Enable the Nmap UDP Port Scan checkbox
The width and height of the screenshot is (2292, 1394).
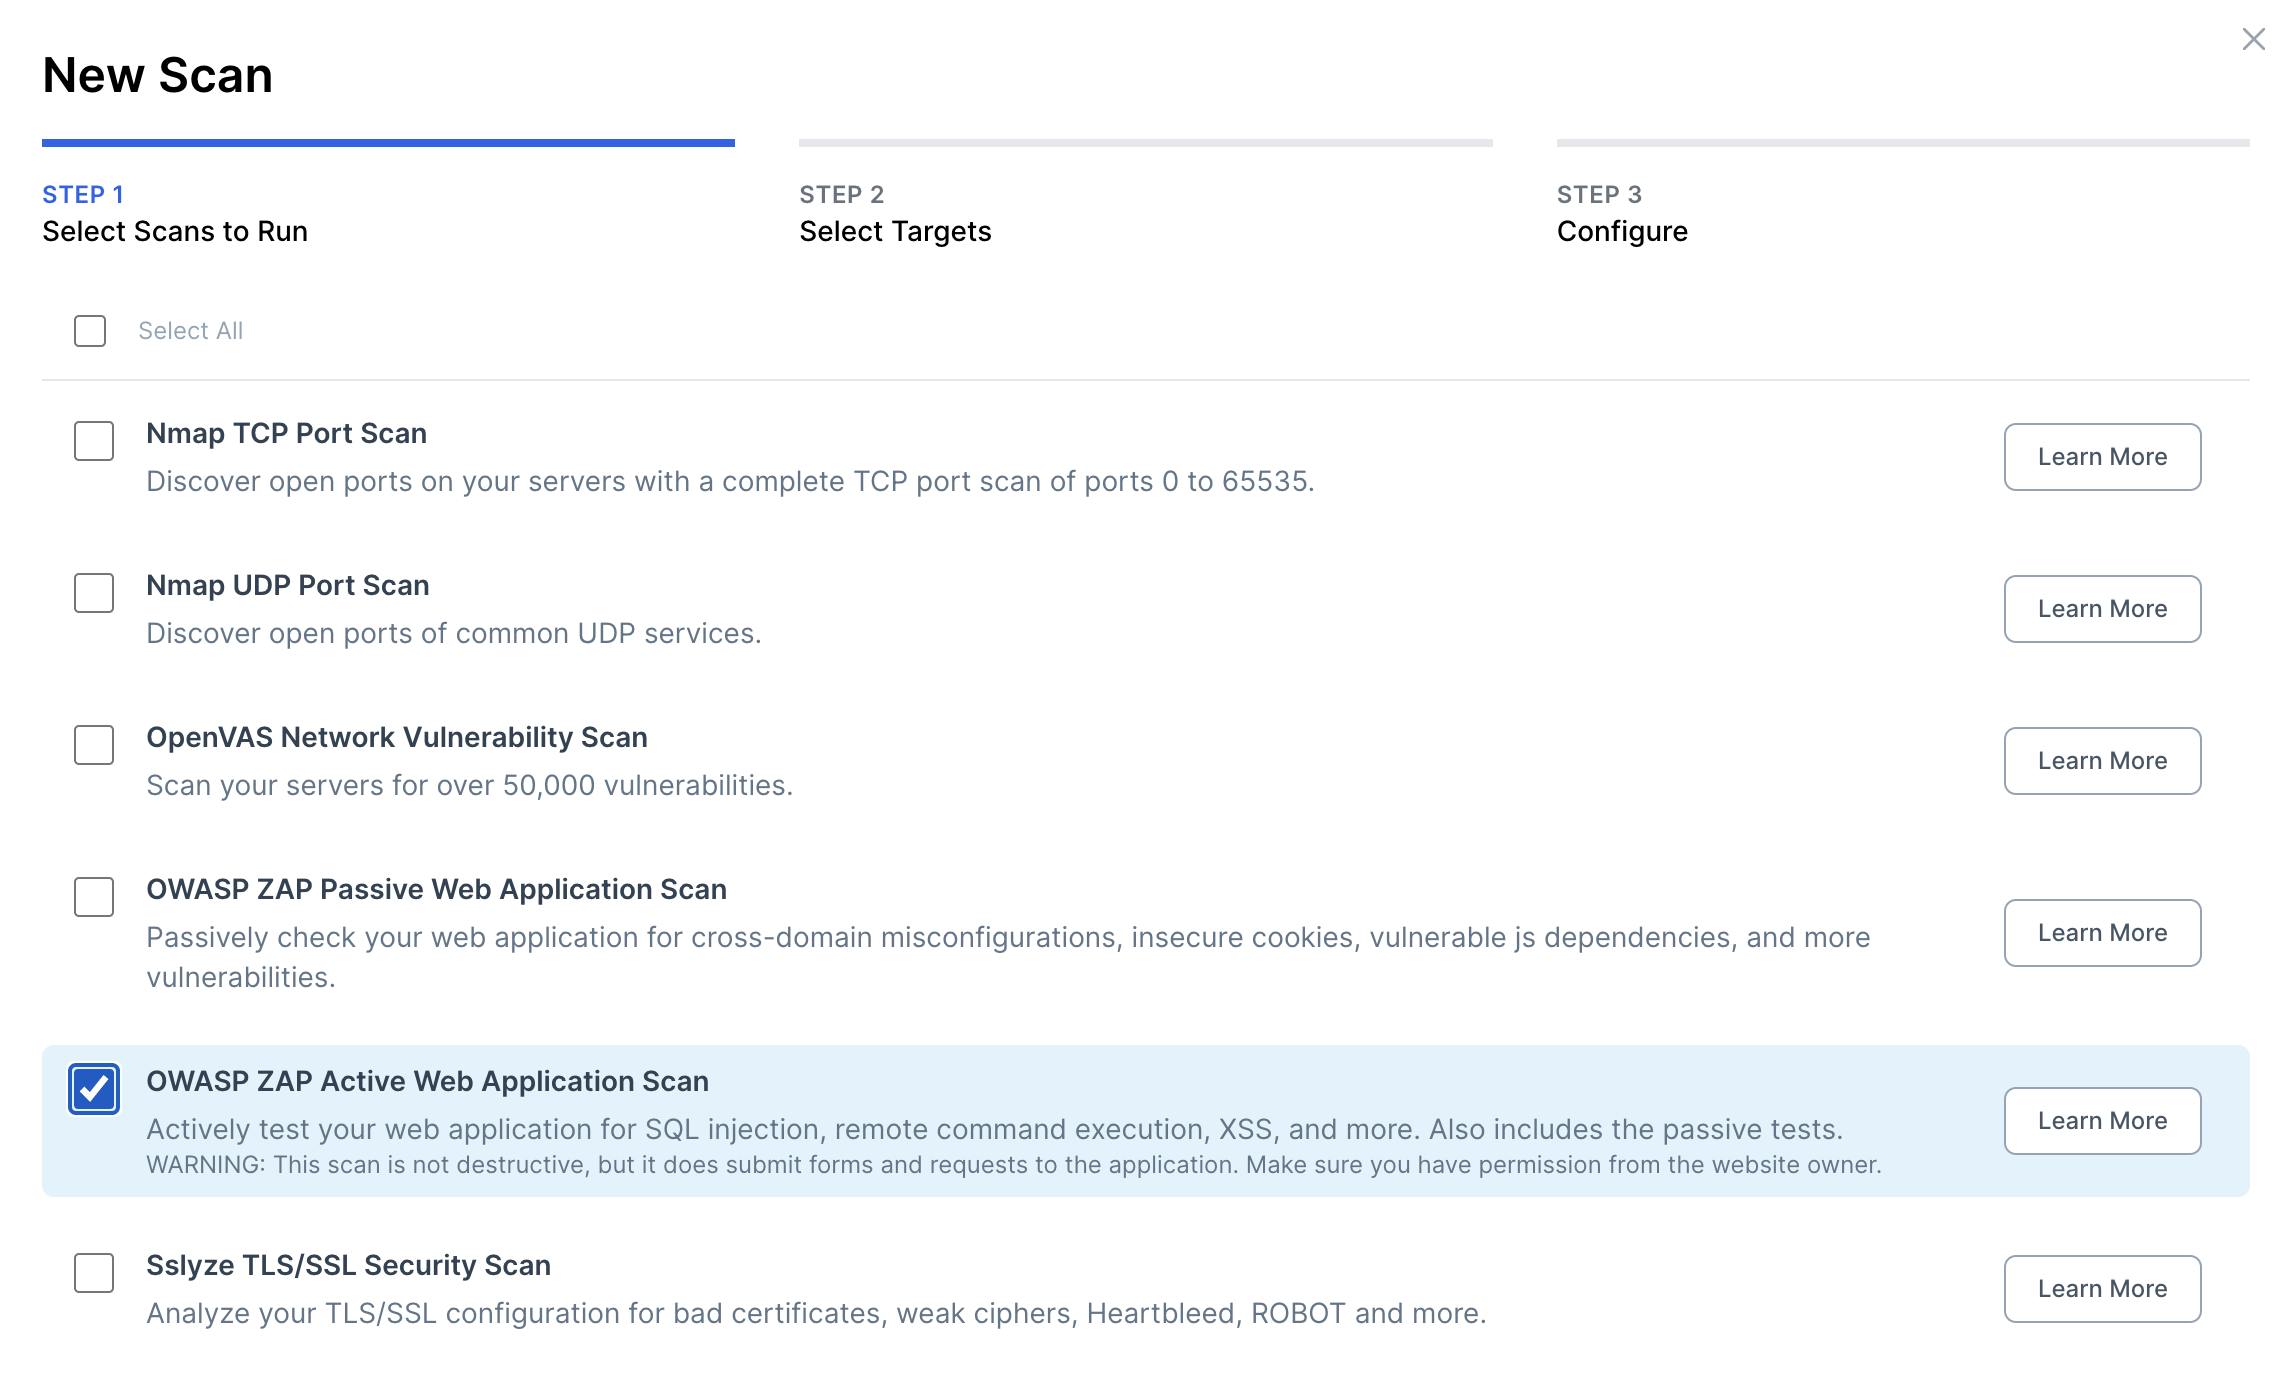(x=94, y=593)
